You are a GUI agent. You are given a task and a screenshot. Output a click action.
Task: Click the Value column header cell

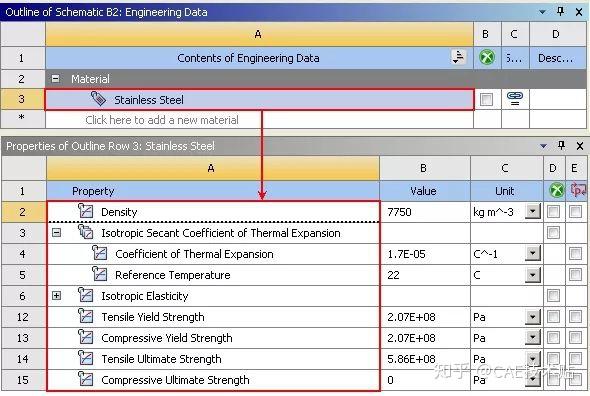pyautogui.click(x=425, y=191)
